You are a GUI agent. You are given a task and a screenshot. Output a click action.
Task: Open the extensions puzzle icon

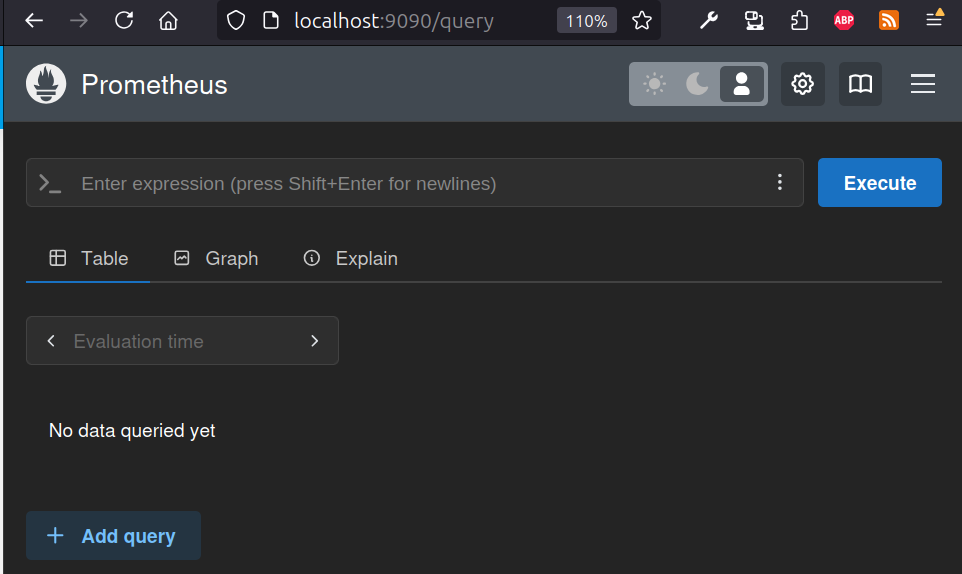pos(799,21)
